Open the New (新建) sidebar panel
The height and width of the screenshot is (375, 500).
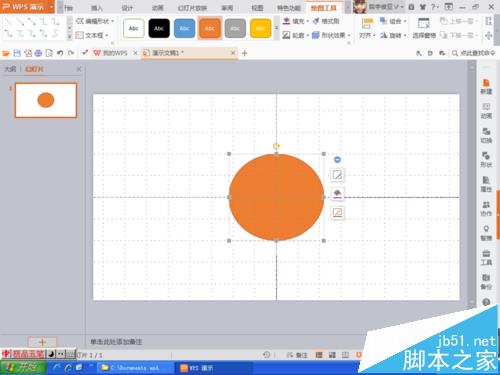pyautogui.click(x=486, y=87)
